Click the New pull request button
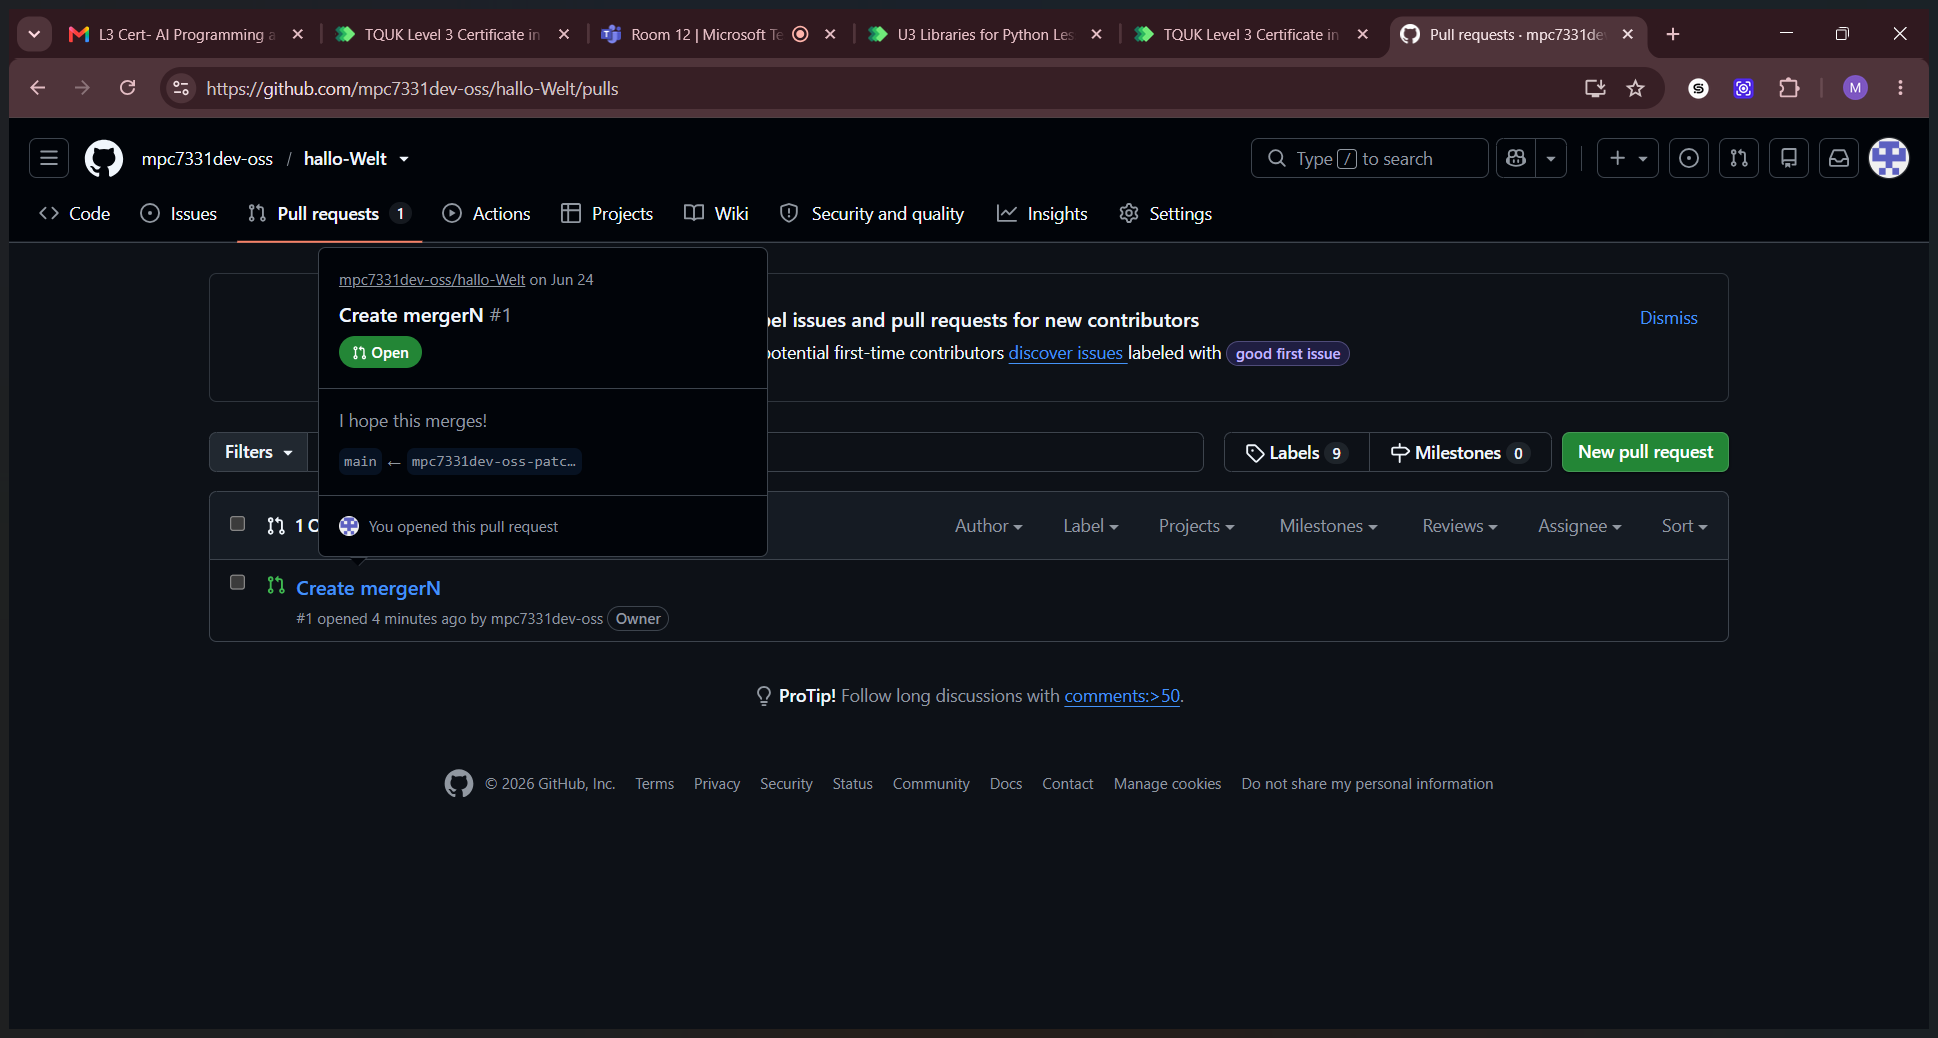1938x1038 pixels. pyautogui.click(x=1645, y=452)
